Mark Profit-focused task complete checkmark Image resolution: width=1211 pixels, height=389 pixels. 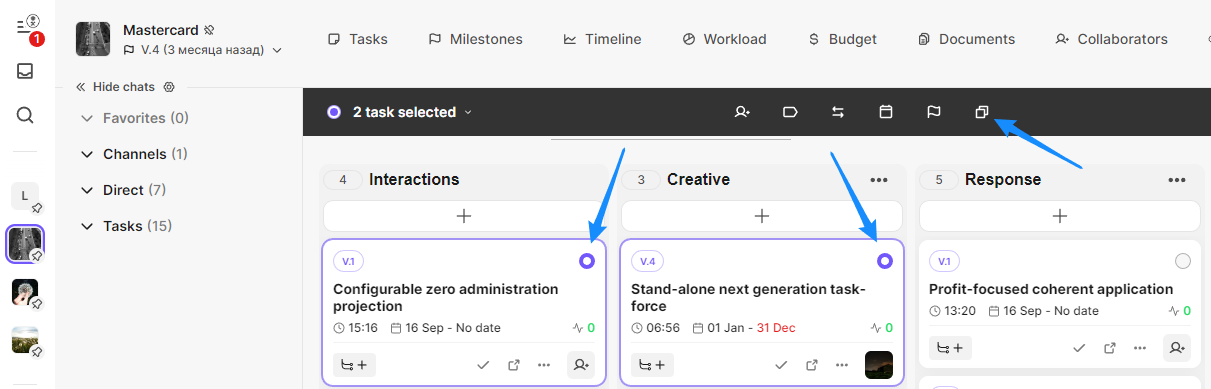point(1079,348)
